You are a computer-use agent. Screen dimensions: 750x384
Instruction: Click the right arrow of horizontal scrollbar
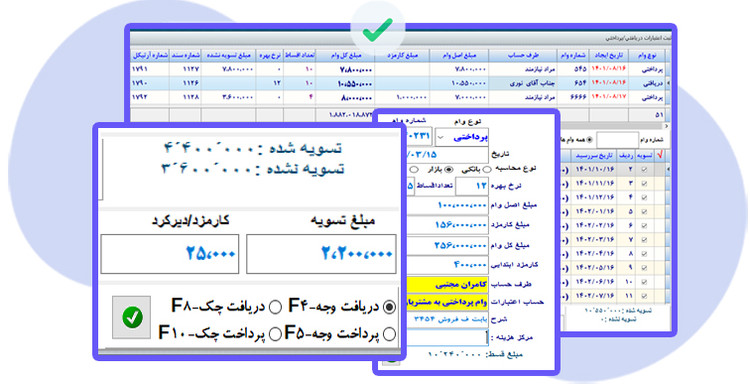point(667,125)
